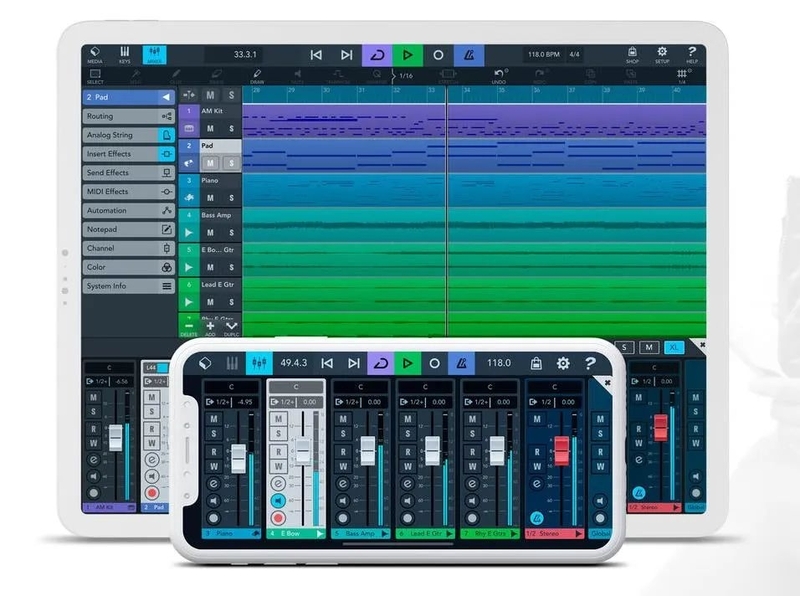
Task: Click the DUPLC duplicate track button
Action: [232, 328]
